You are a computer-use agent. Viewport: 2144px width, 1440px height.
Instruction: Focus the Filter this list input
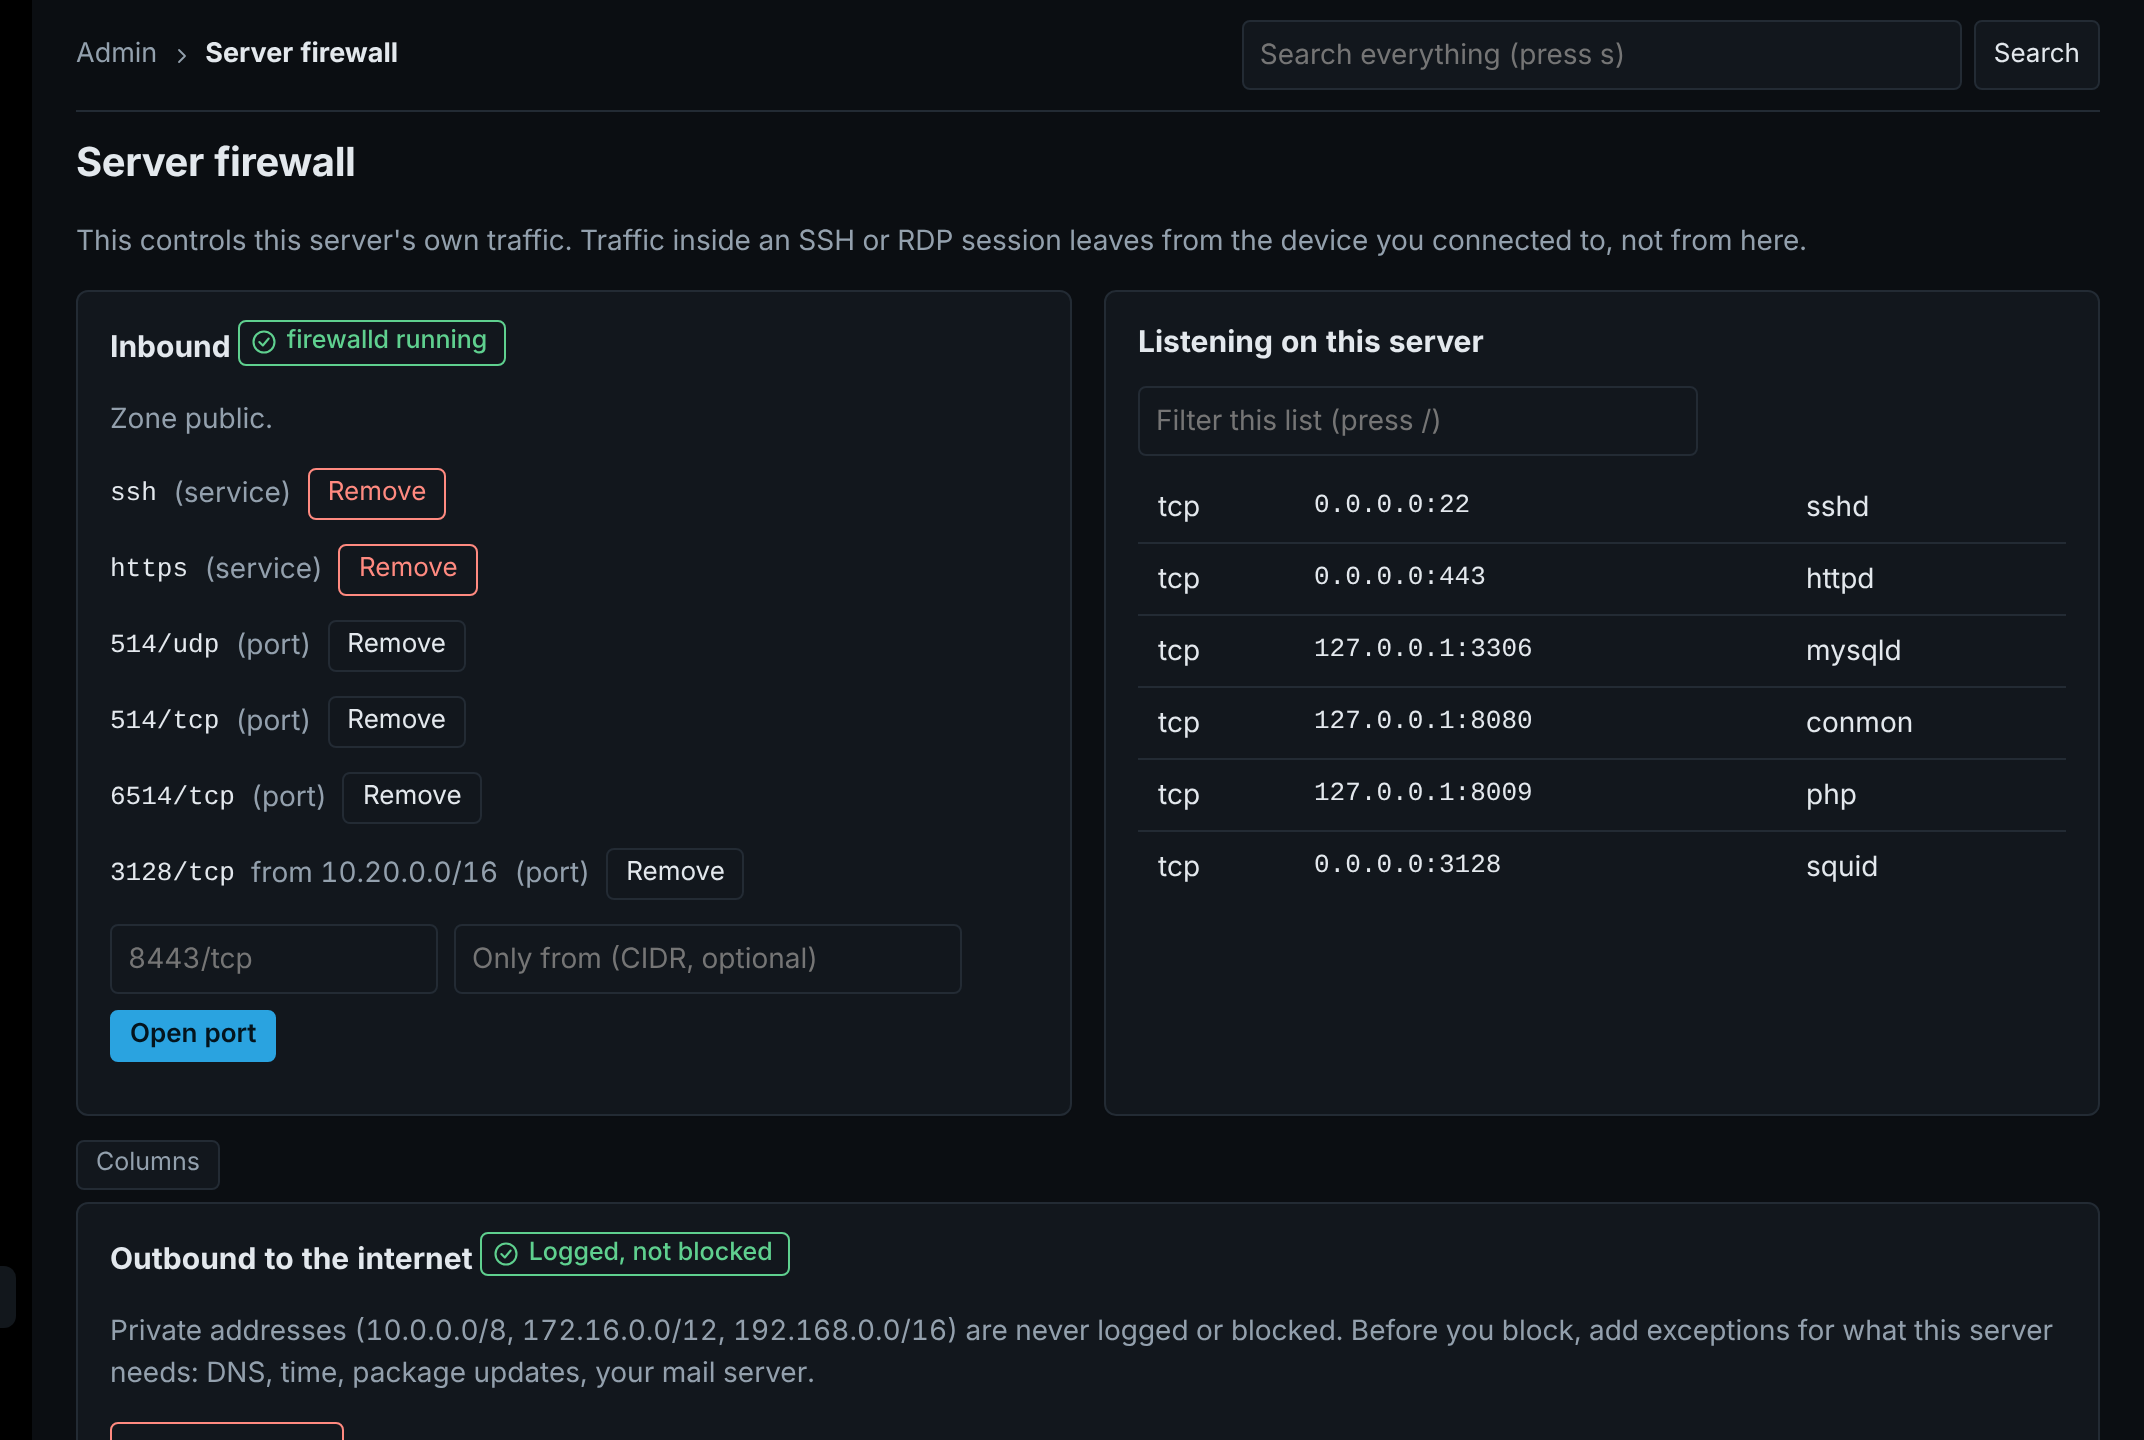(x=1418, y=421)
